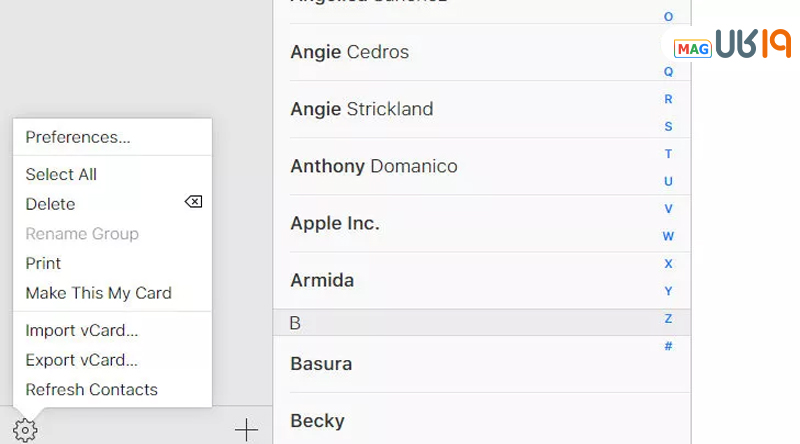Click the plus add contact icon

click(246, 430)
